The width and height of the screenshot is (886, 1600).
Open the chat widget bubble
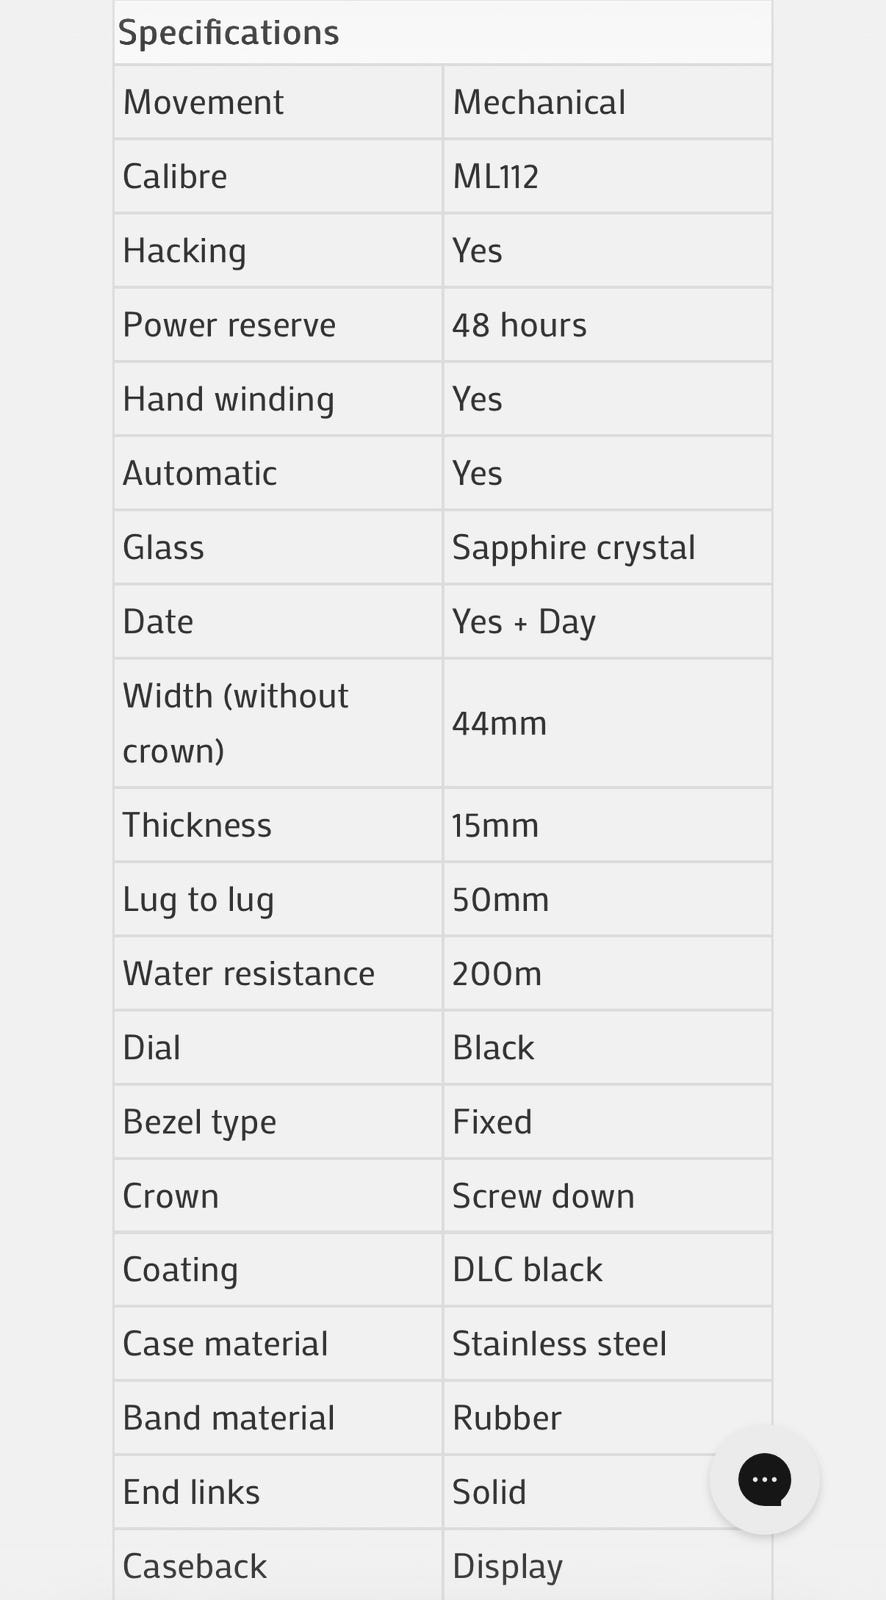coord(765,1479)
